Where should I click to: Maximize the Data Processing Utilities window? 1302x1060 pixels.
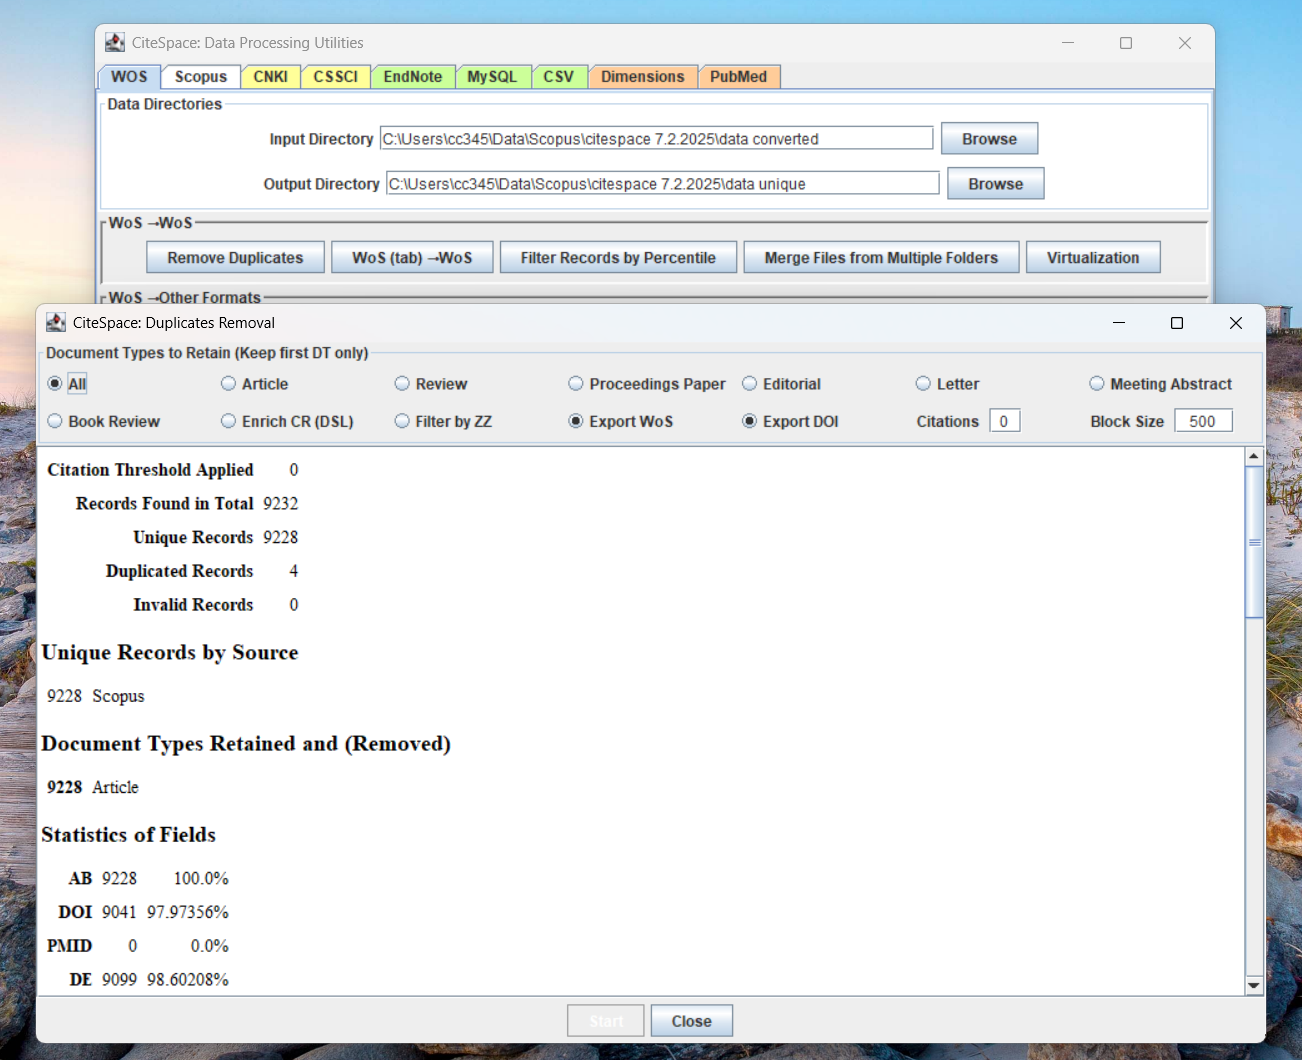[1126, 43]
